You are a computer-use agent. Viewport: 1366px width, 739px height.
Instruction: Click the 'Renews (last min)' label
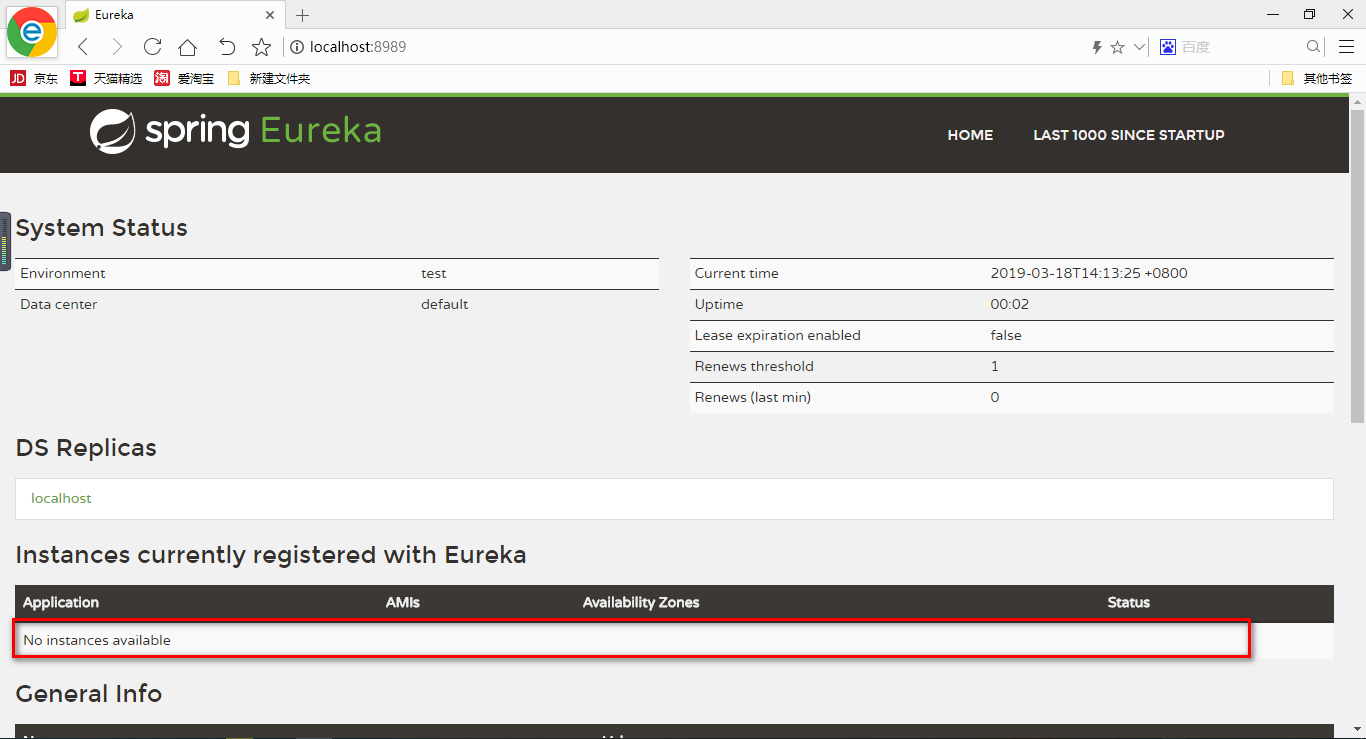tap(753, 397)
